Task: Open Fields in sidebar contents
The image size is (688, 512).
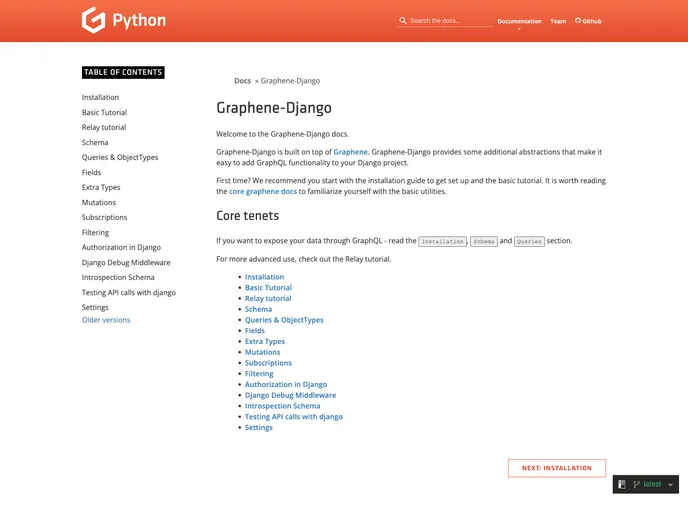Action: click(91, 172)
